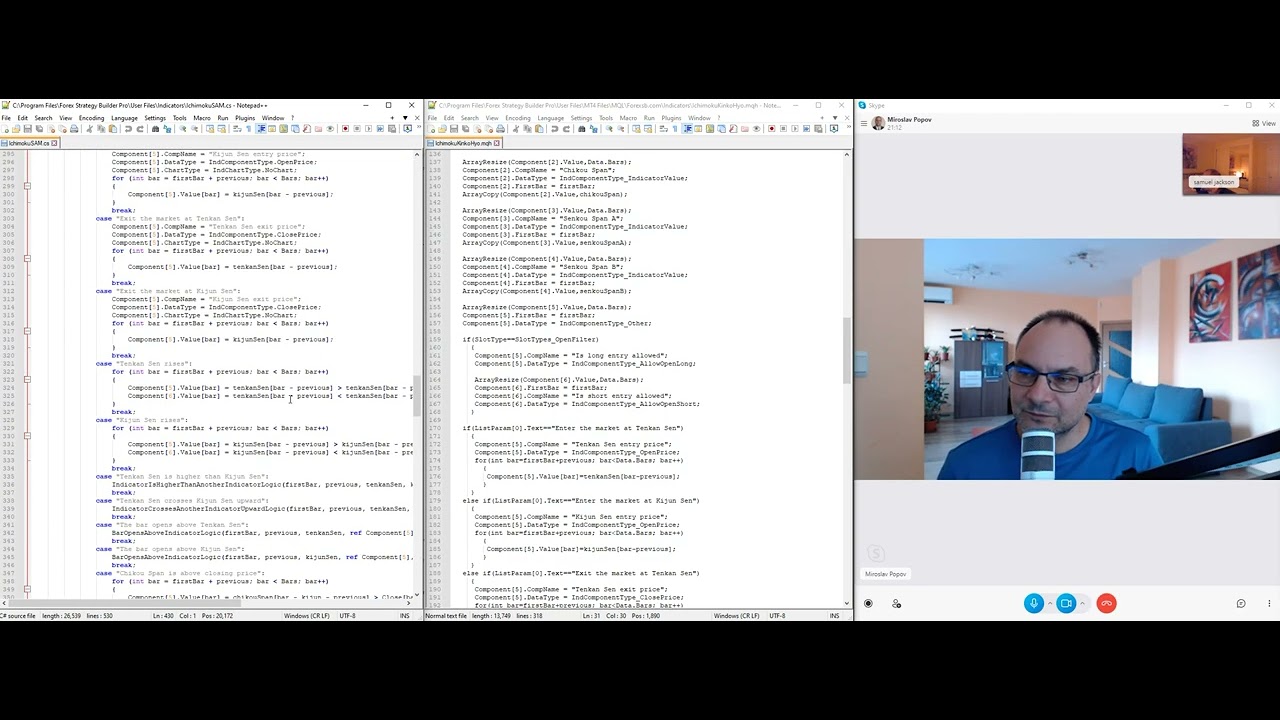
Task: Open microphone options chevron in Skype
Action: (x=1049, y=603)
